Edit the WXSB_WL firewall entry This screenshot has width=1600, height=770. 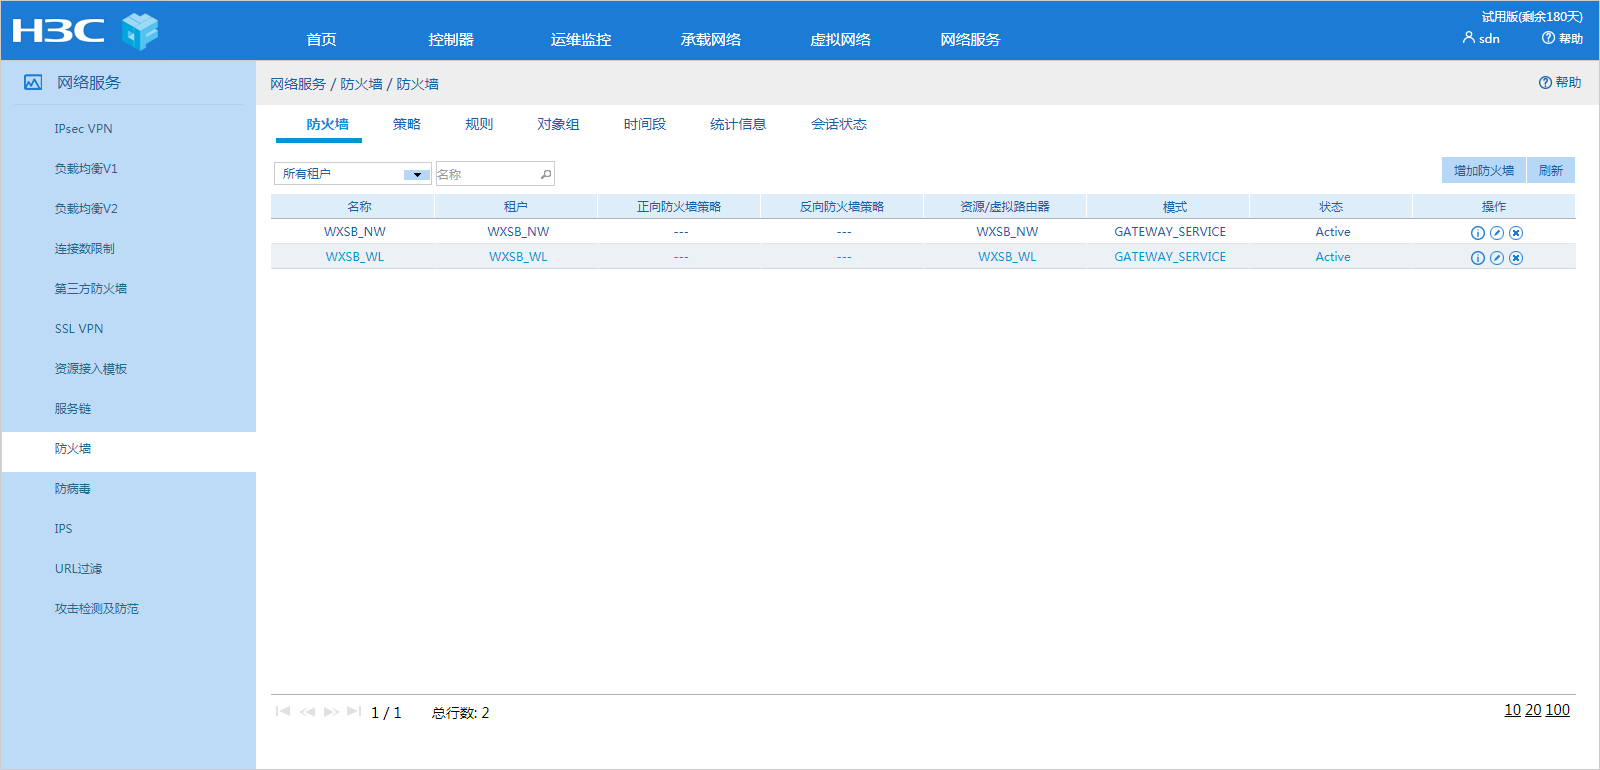[1496, 258]
